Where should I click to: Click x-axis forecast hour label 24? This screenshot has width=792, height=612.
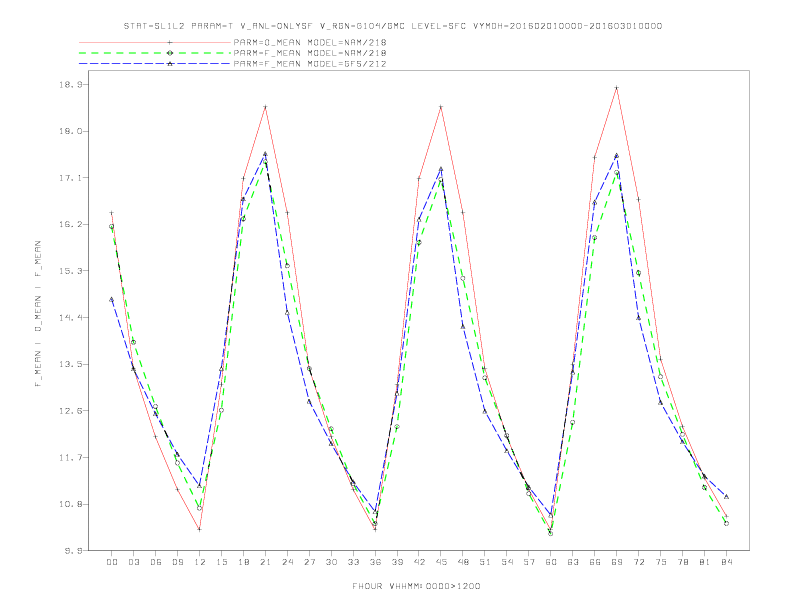(287, 562)
